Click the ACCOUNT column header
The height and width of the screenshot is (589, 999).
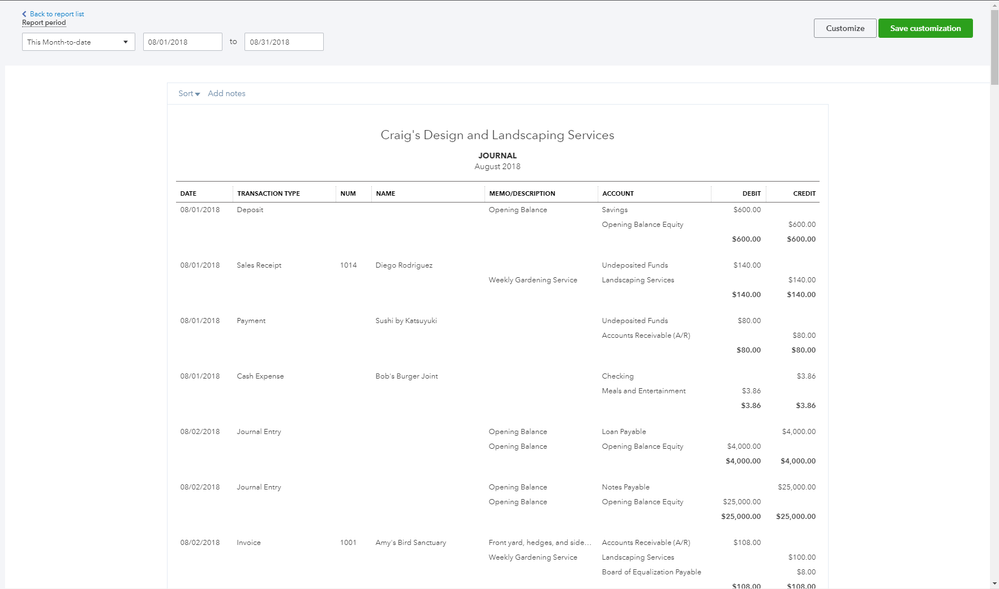click(617, 193)
